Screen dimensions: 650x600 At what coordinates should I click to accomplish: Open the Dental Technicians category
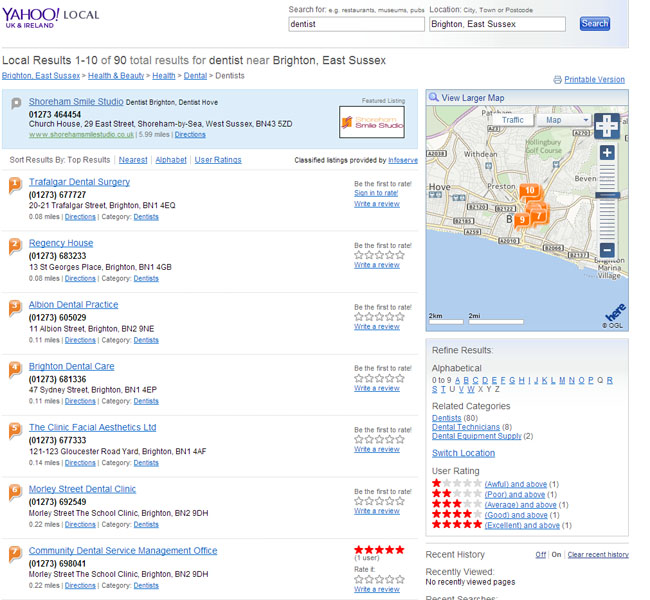pyautogui.click(x=466, y=427)
